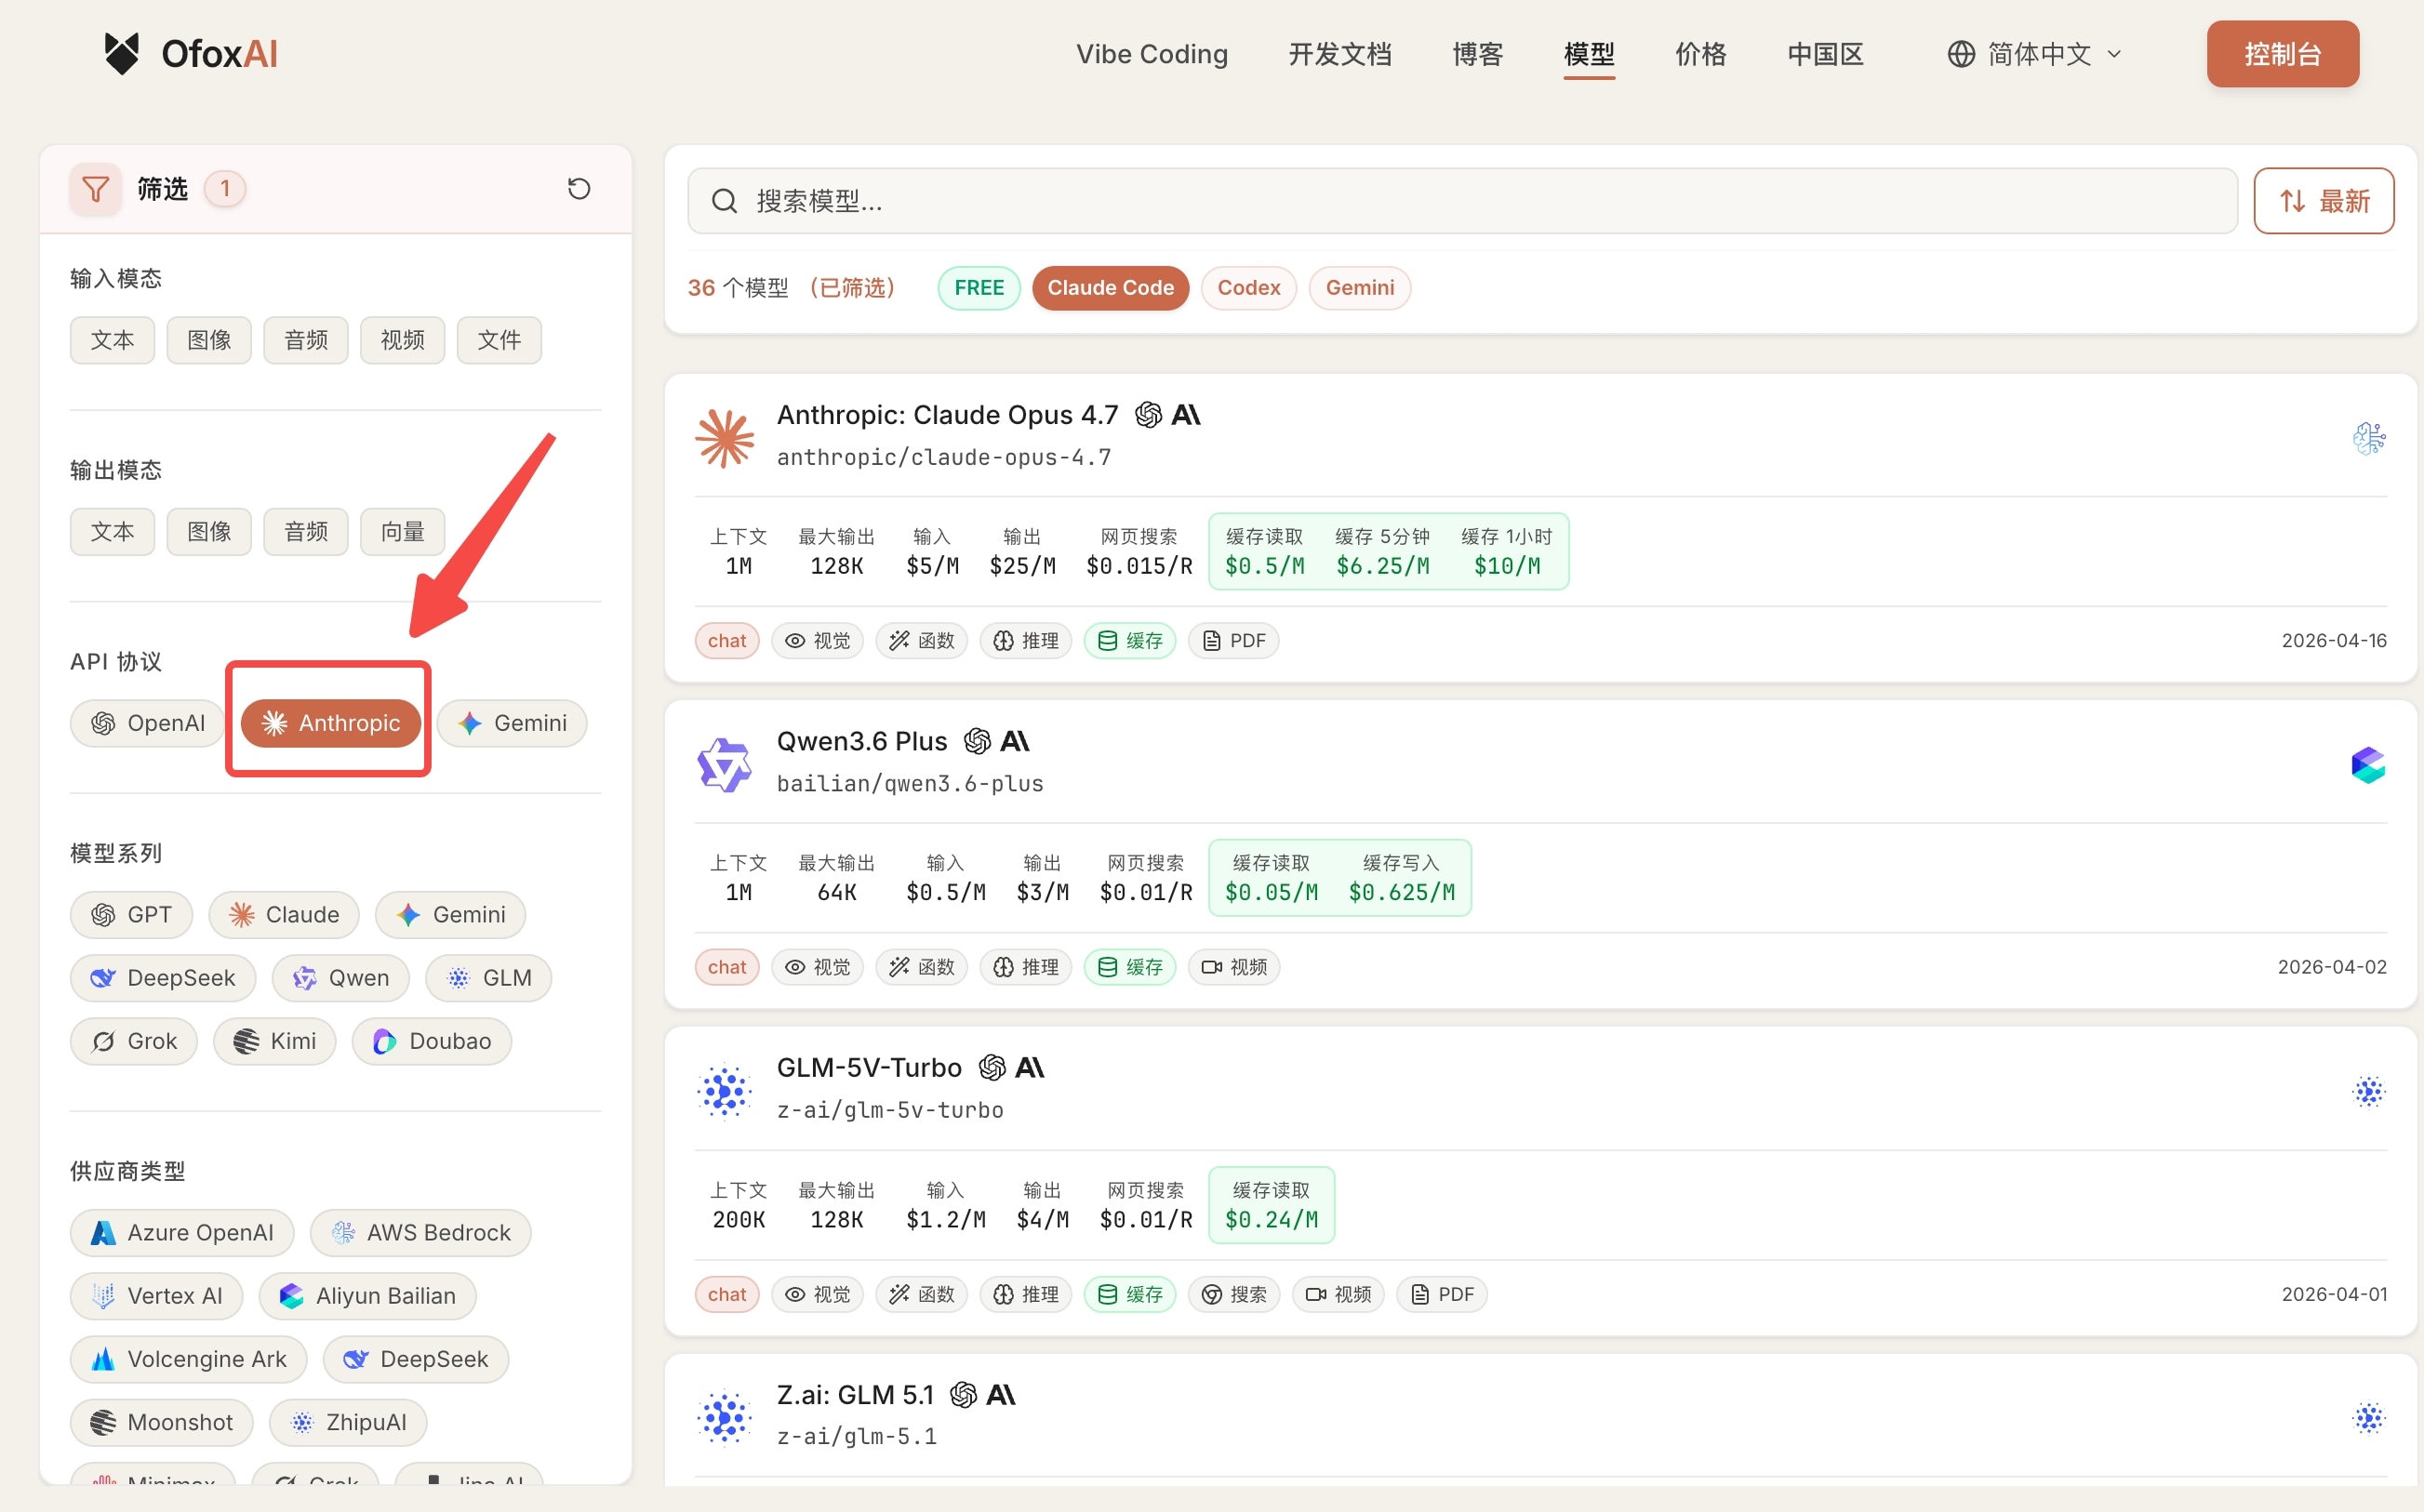Viewport: 2424px width, 1512px height.
Task: Toggle the AWS Bedrock provider filter
Action: [420, 1233]
